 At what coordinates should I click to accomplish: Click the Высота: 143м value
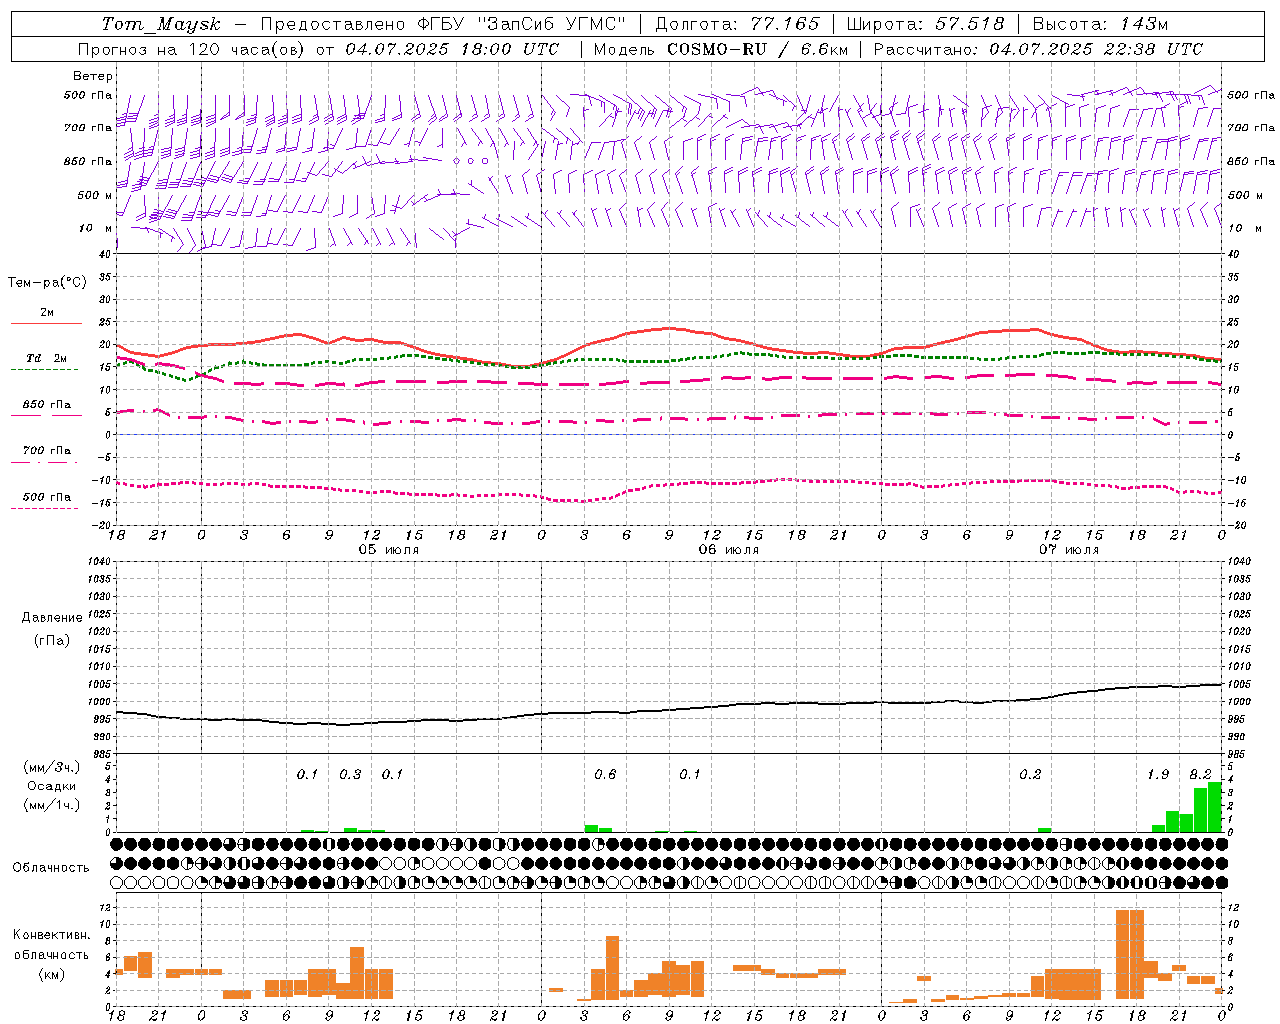click(x=1100, y=24)
